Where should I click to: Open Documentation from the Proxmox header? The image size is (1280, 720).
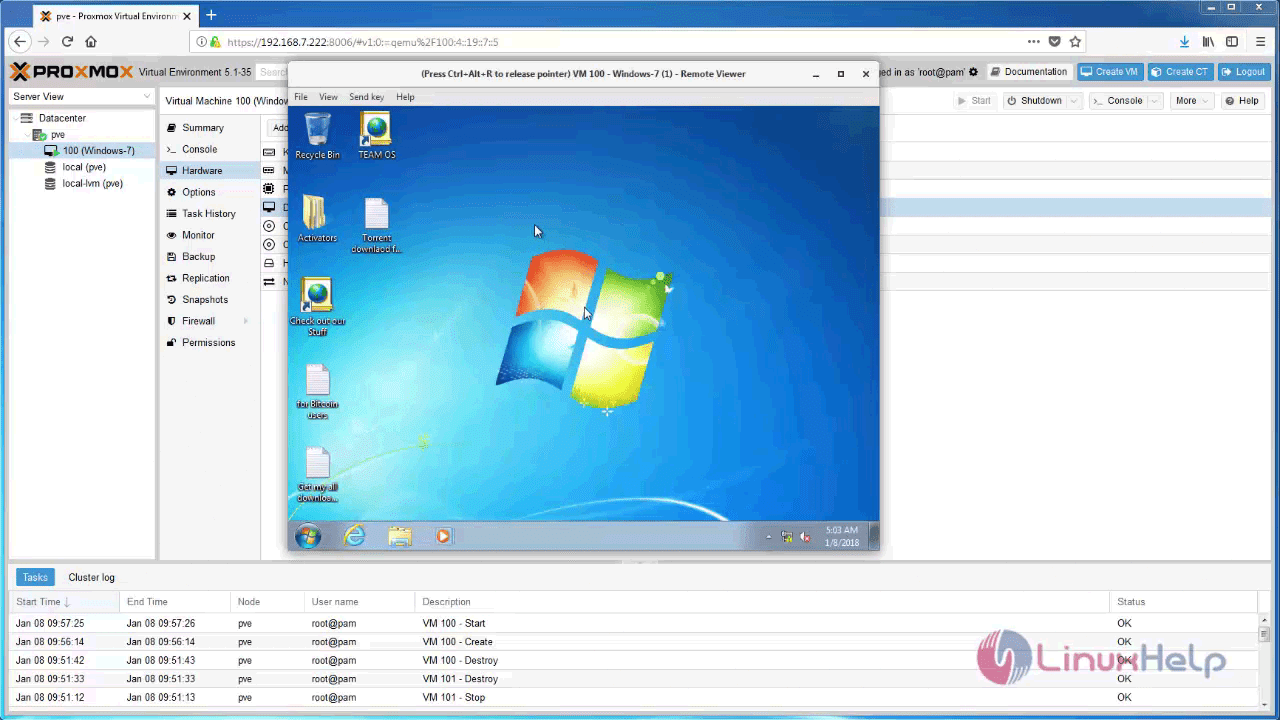click(x=1036, y=71)
